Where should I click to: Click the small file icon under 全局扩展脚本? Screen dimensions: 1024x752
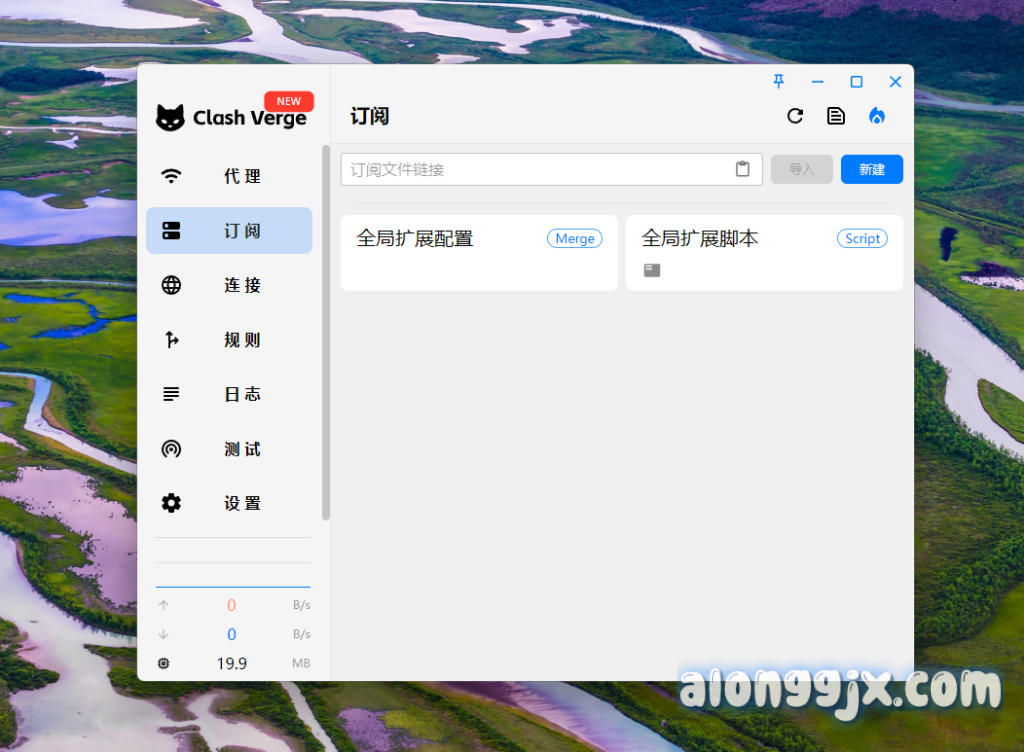tap(652, 270)
